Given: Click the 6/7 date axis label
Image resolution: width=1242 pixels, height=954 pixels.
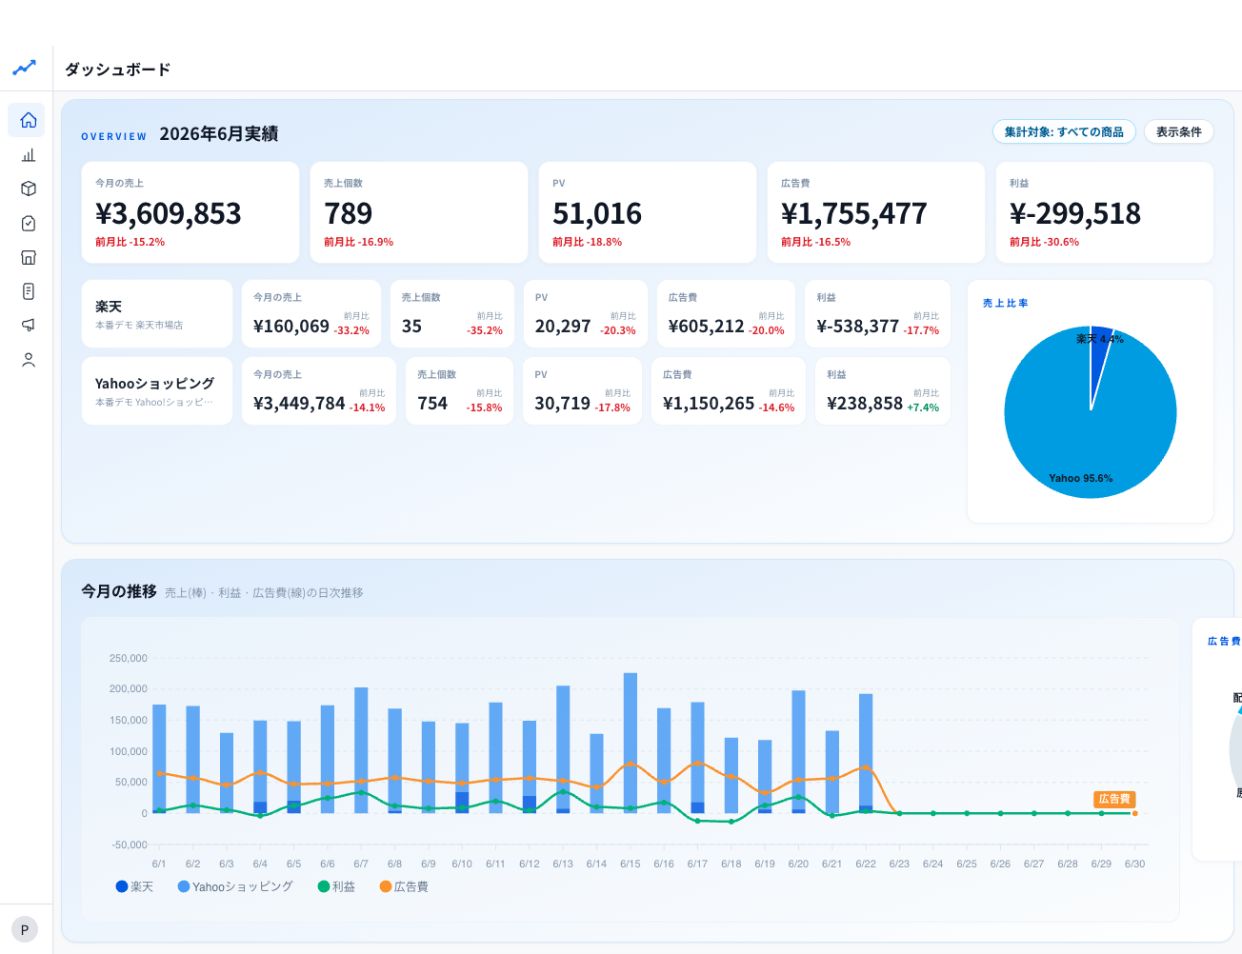Looking at the screenshot, I should [361, 863].
